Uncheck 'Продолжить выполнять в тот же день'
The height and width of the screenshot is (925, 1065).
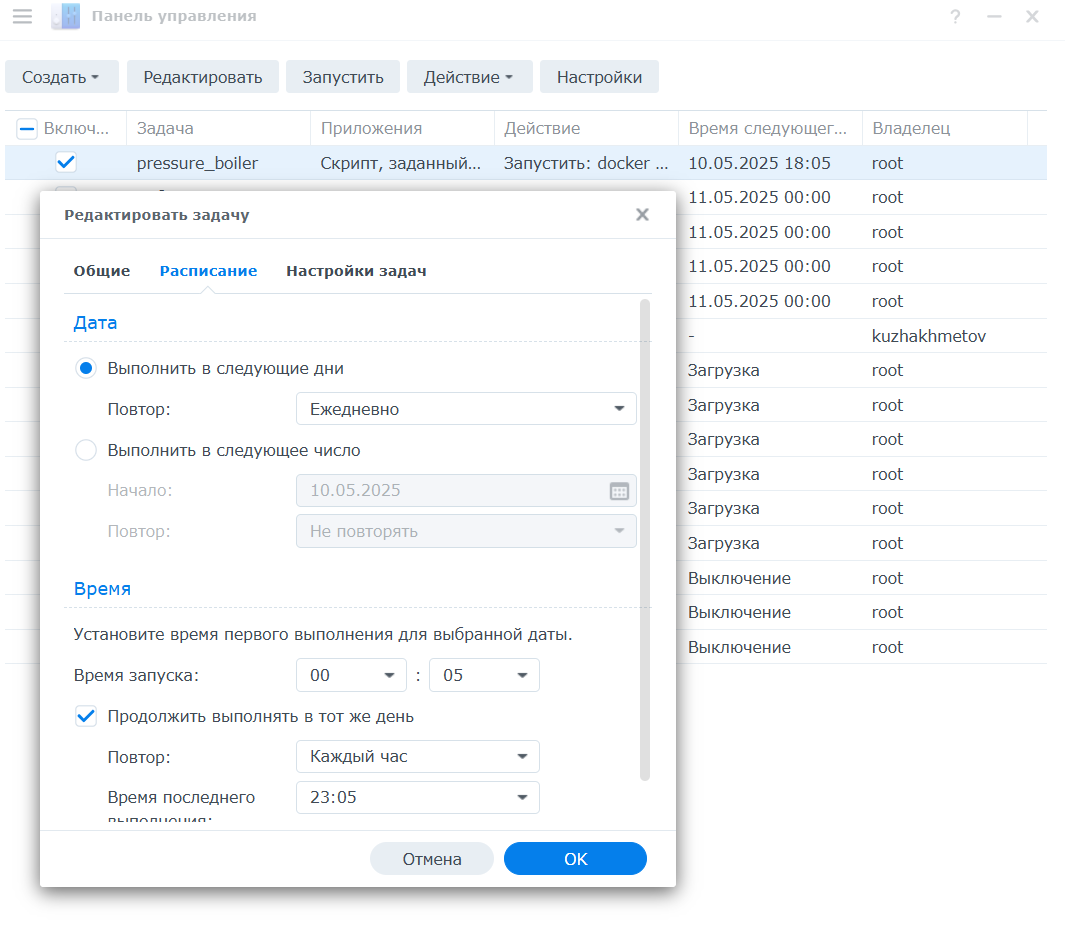tap(86, 716)
